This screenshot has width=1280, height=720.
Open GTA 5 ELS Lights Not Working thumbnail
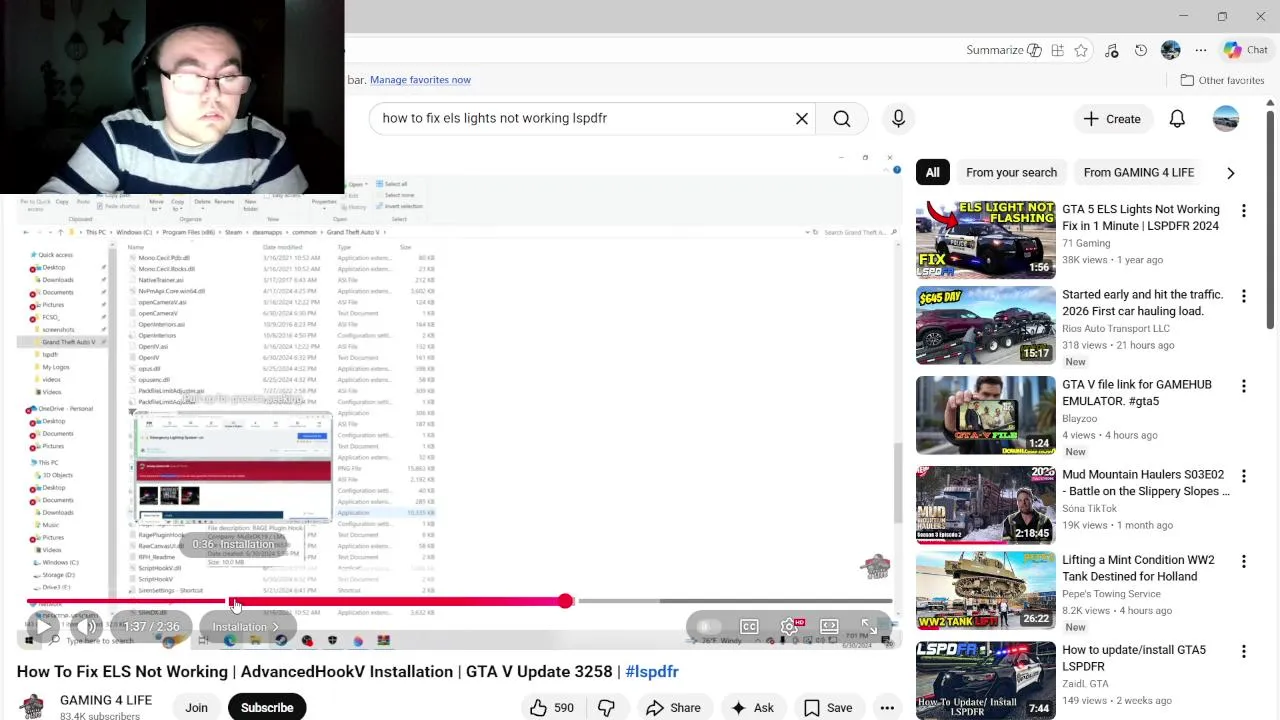pyautogui.click(x=985, y=239)
